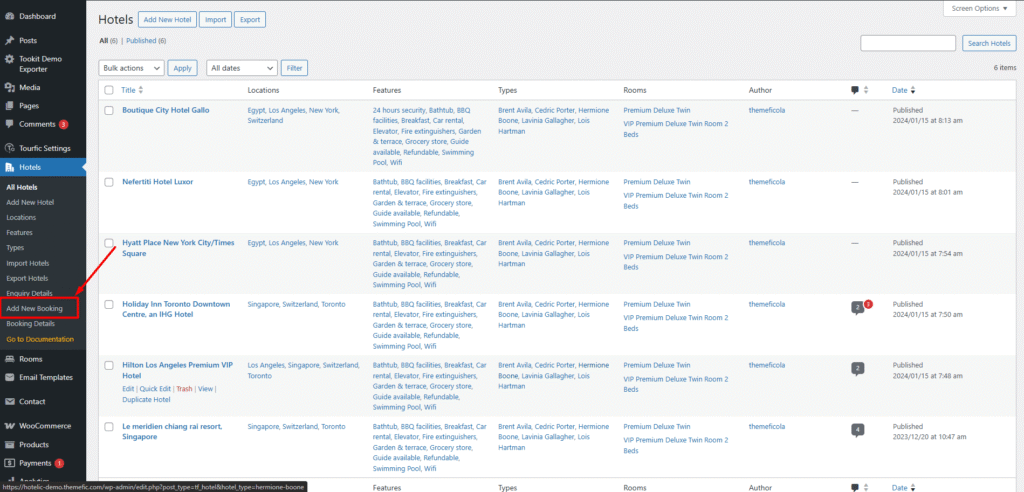Click the Tourfic Settings gear icon
Image resolution: width=1024 pixels, height=492 pixels.
click(9, 148)
